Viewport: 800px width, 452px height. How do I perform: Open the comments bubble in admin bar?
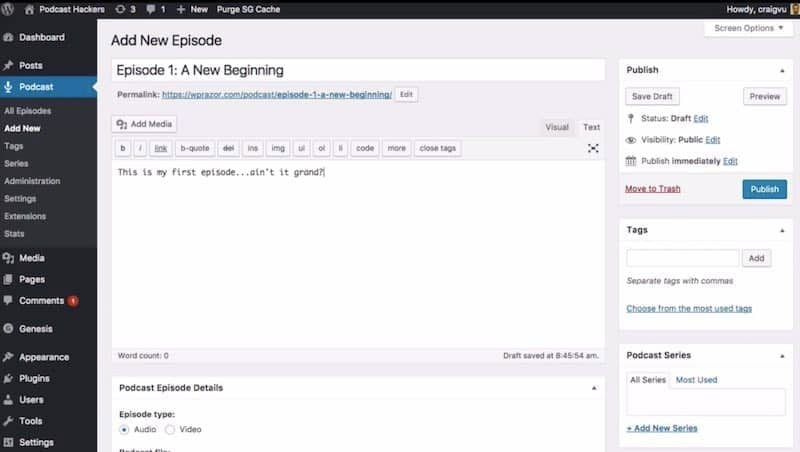tap(151, 9)
